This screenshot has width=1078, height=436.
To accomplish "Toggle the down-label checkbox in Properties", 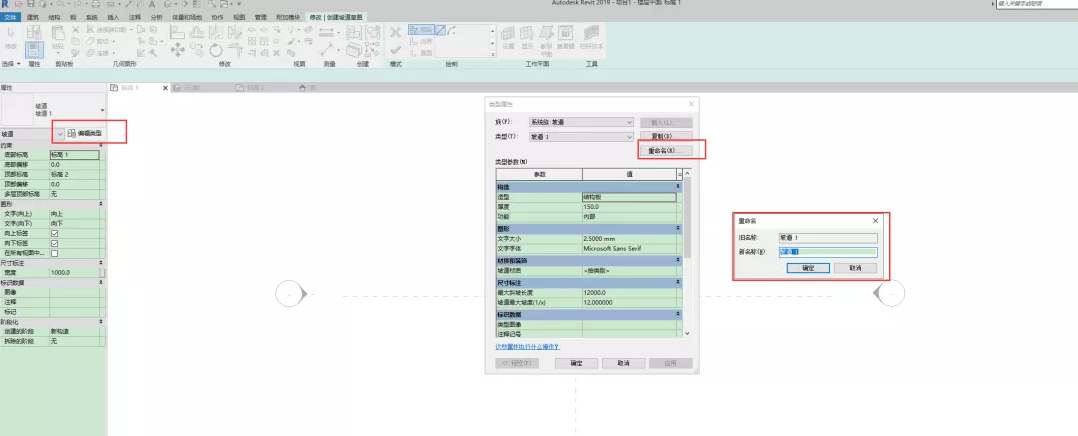I will [x=54, y=243].
